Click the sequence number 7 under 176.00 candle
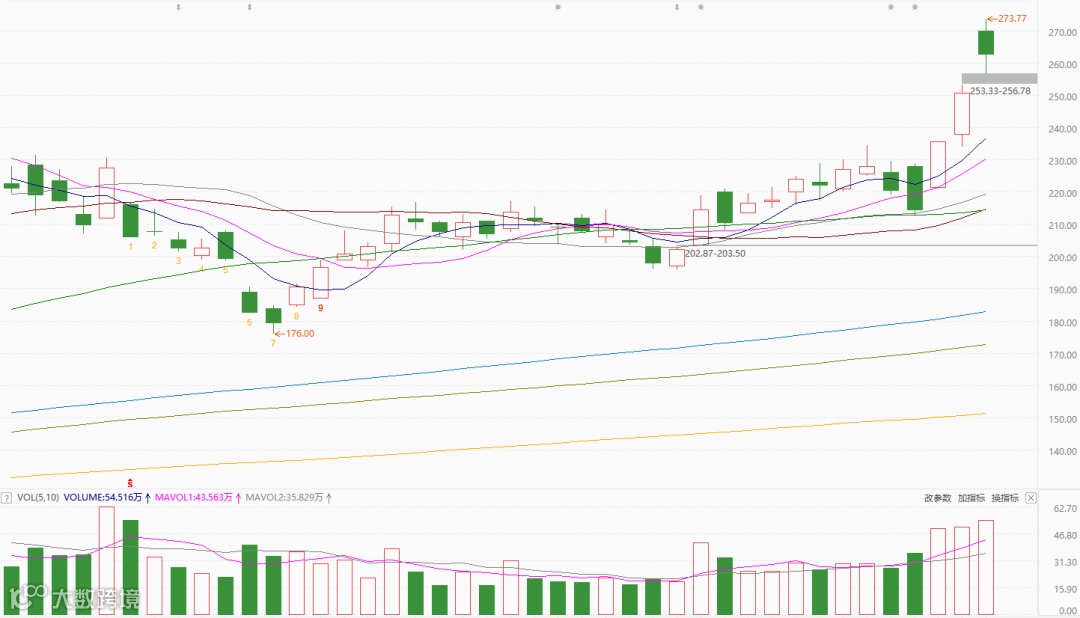Screen dimensions: 1080x618 tap(273, 343)
